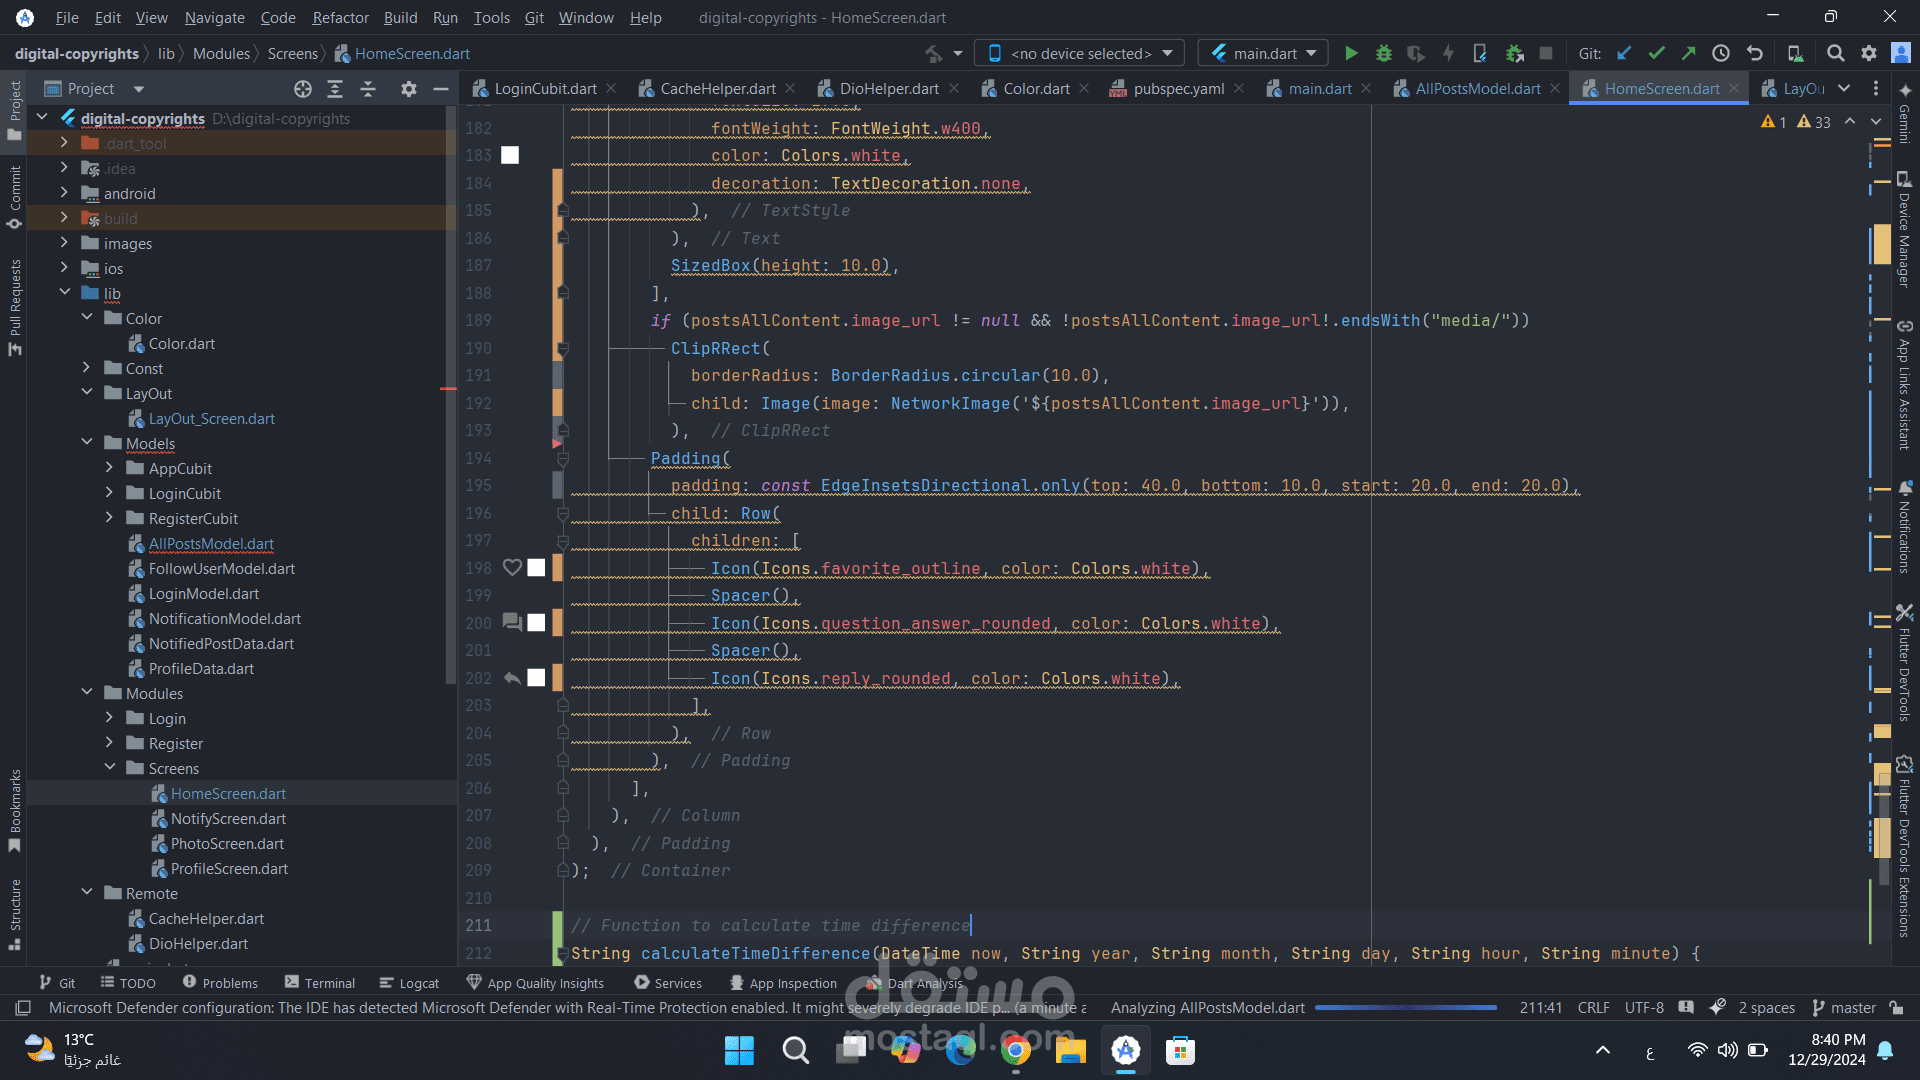Viewport: 1920px width, 1080px height.
Task: Push changes with Git push arrow
Action: (1688, 54)
